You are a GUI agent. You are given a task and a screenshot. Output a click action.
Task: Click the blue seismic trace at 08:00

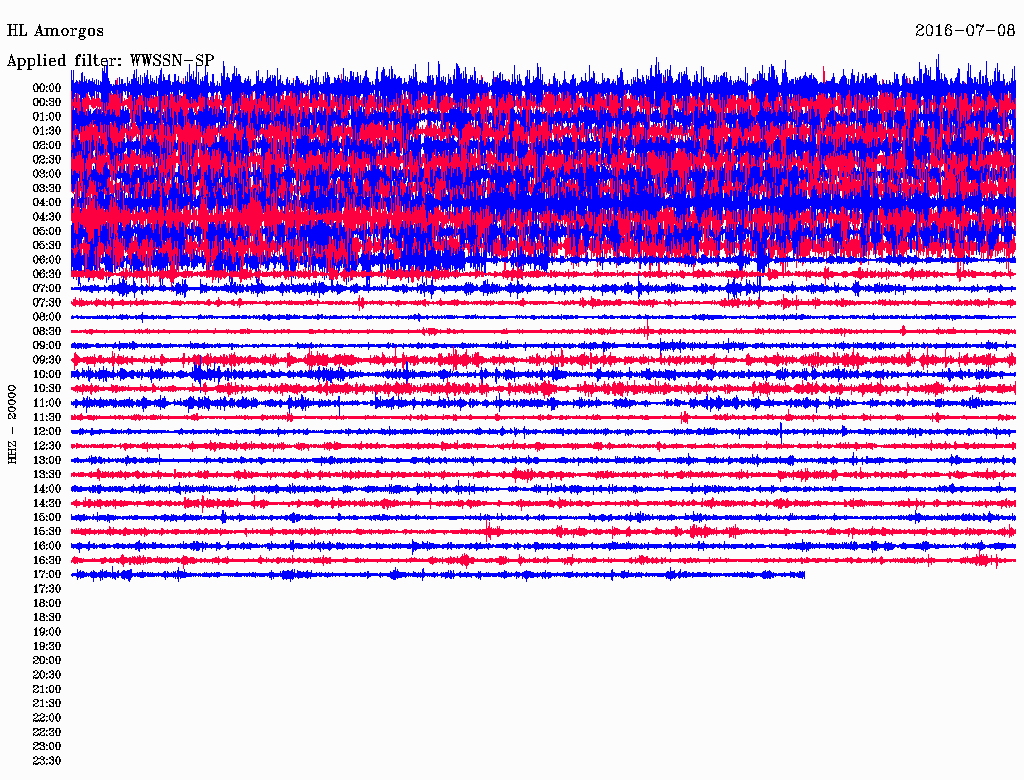(543, 317)
